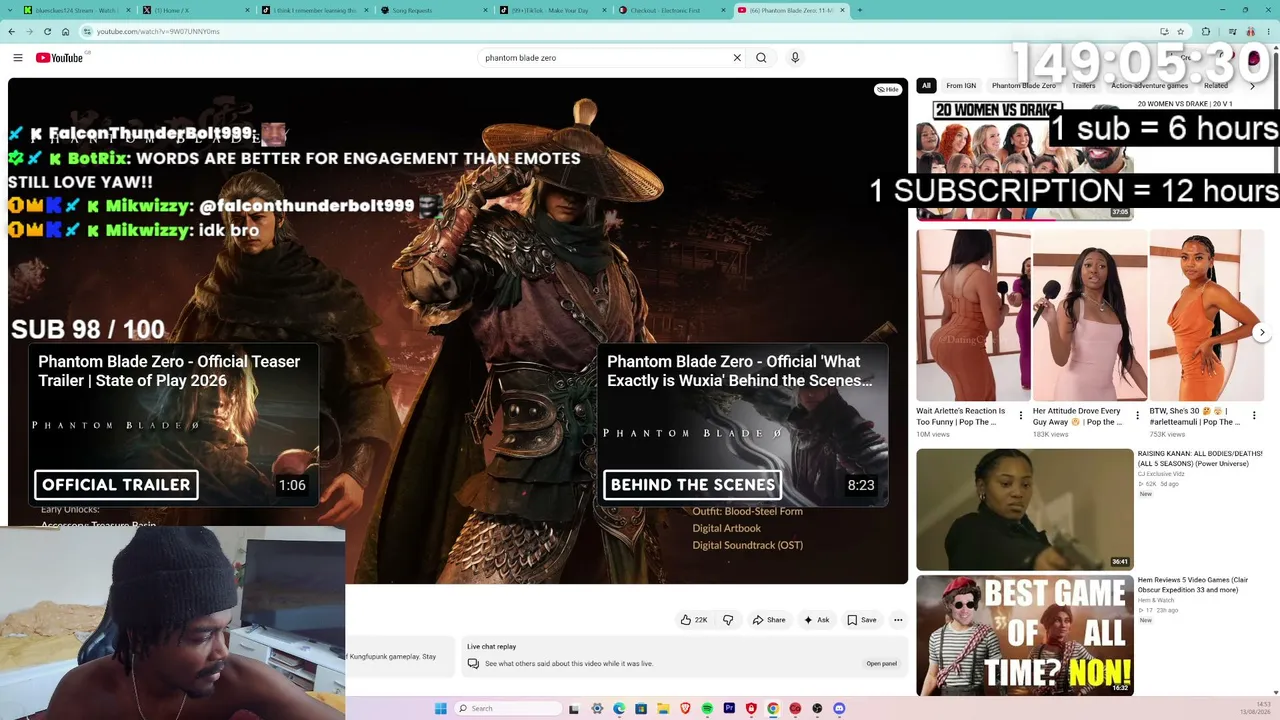Screen dimensions: 1280x720
Task: Open the browser extensions puzzle icon
Action: 1205,31
